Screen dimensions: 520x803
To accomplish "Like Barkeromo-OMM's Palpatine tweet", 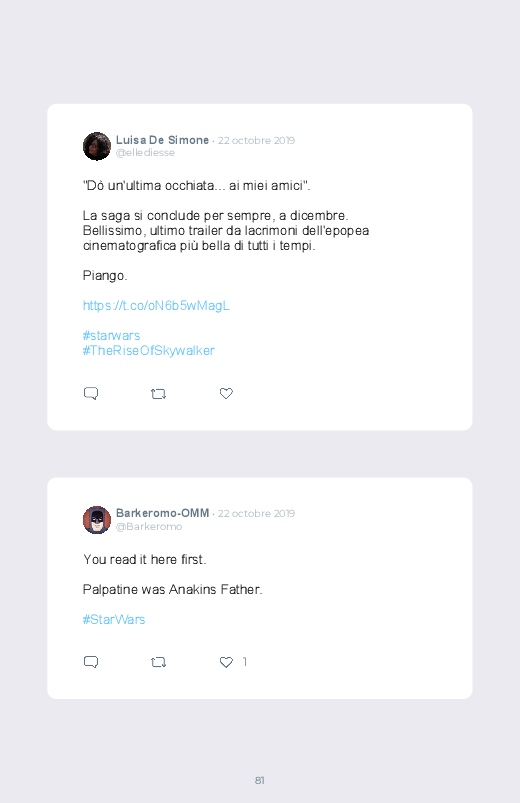I will click(x=226, y=662).
